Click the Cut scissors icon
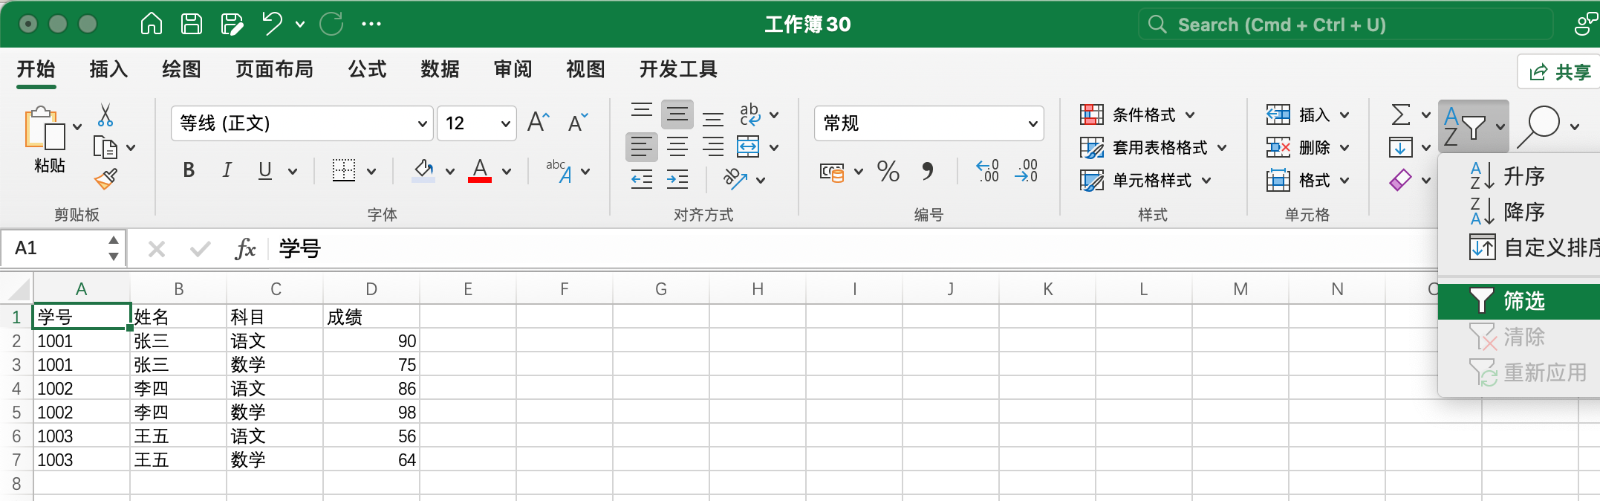The height and width of the screenshot is (501, 1600). point(105,115)
